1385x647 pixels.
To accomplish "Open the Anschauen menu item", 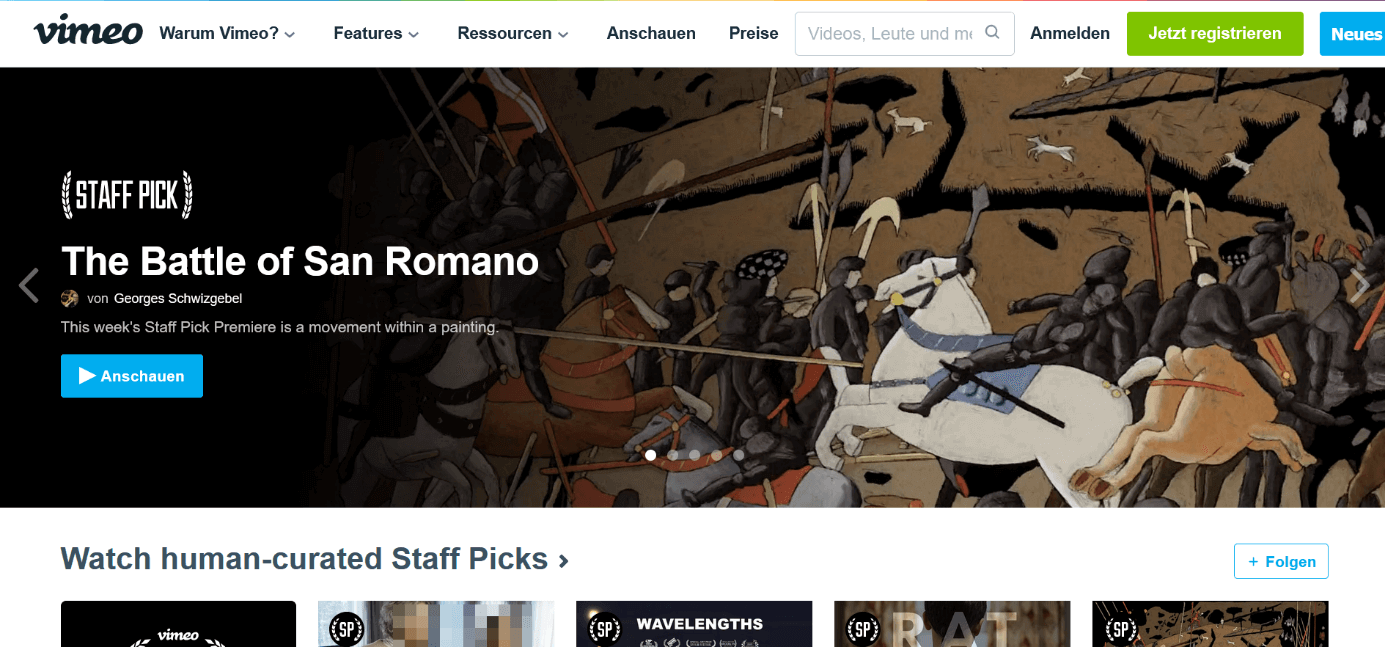I will pos(651,33).
